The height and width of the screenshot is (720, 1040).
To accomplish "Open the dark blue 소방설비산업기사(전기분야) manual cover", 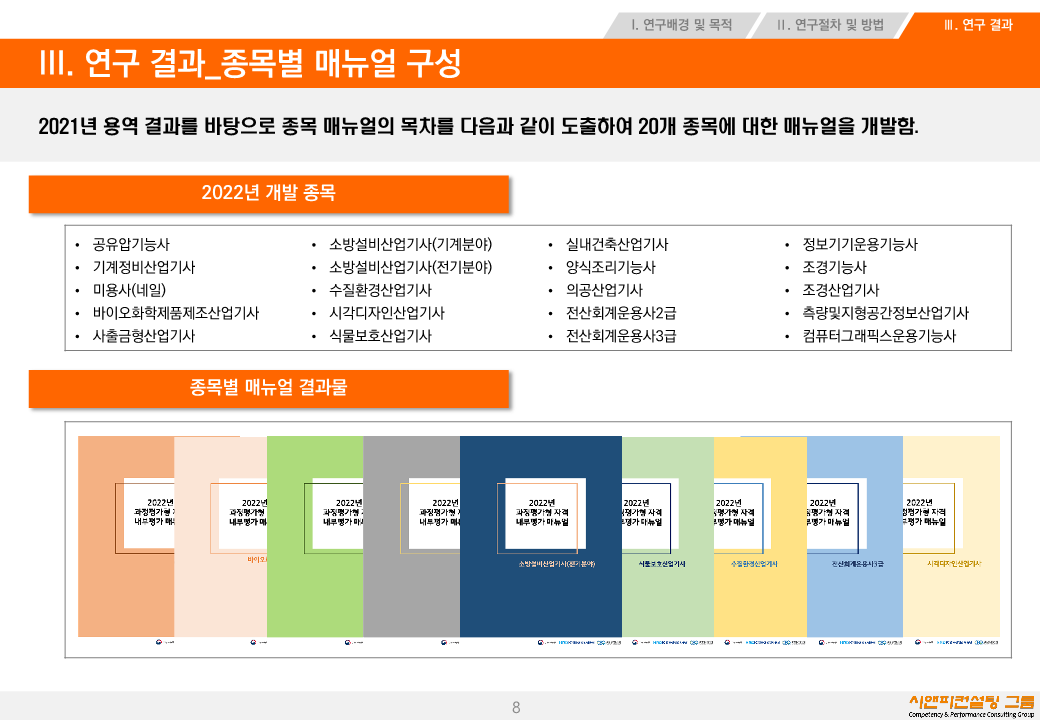I will 541,537.
